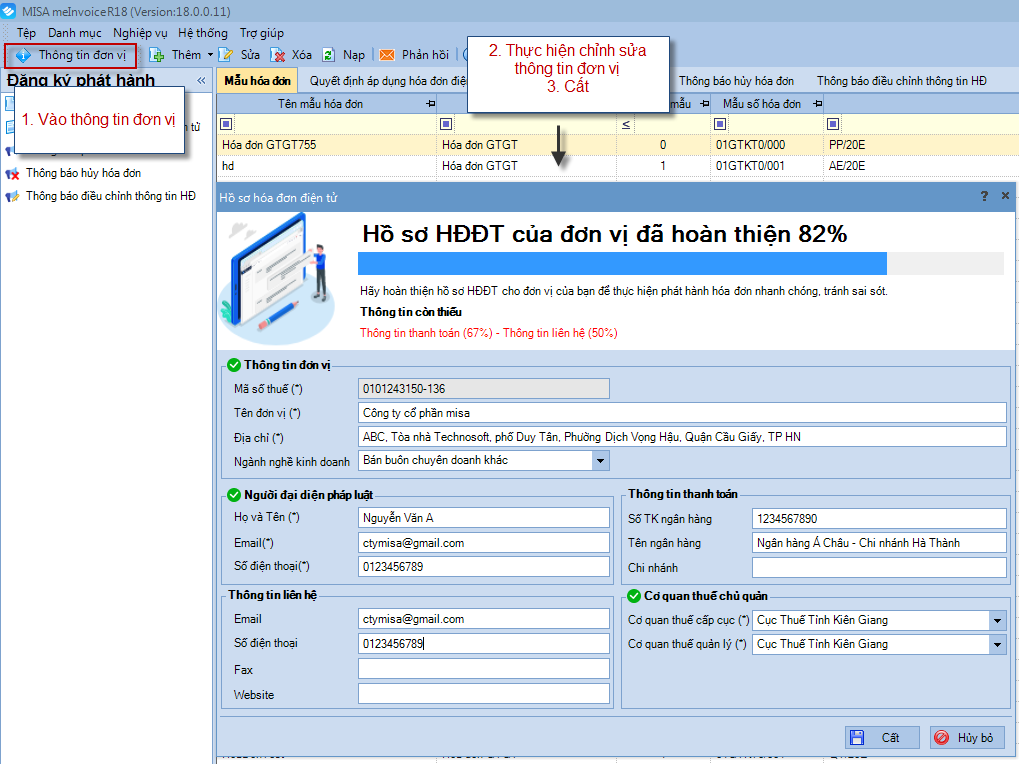Click the Thêm add icon
Screen dimensions: 1019x764
(157, 55)
